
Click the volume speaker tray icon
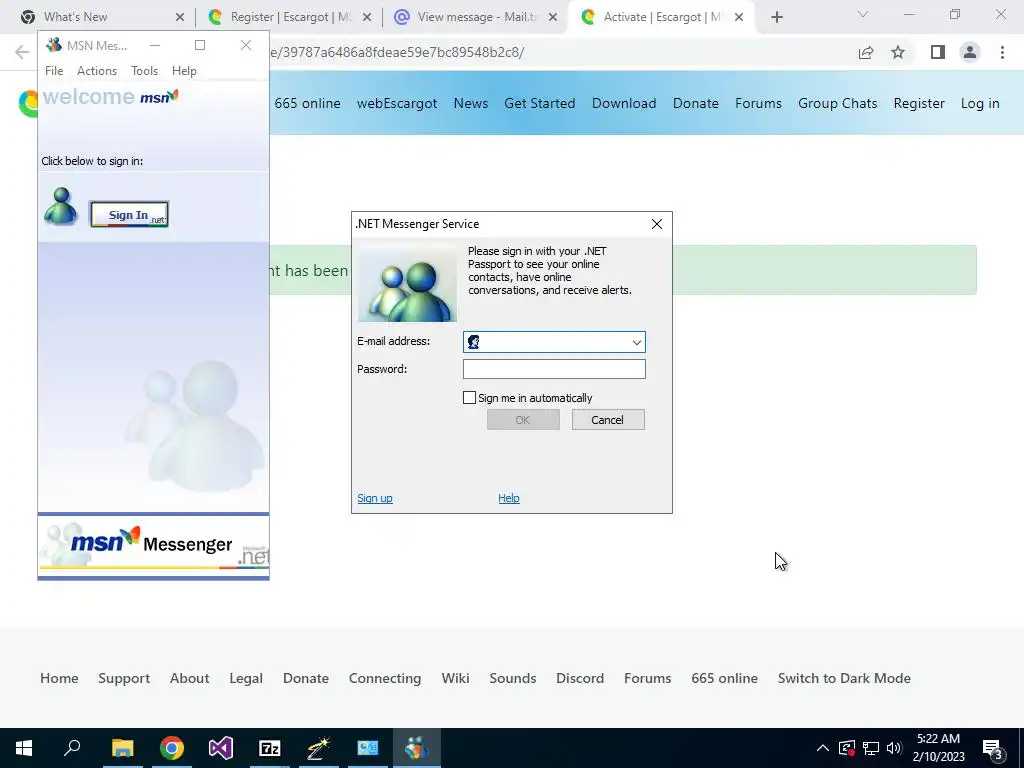(894, 748)
